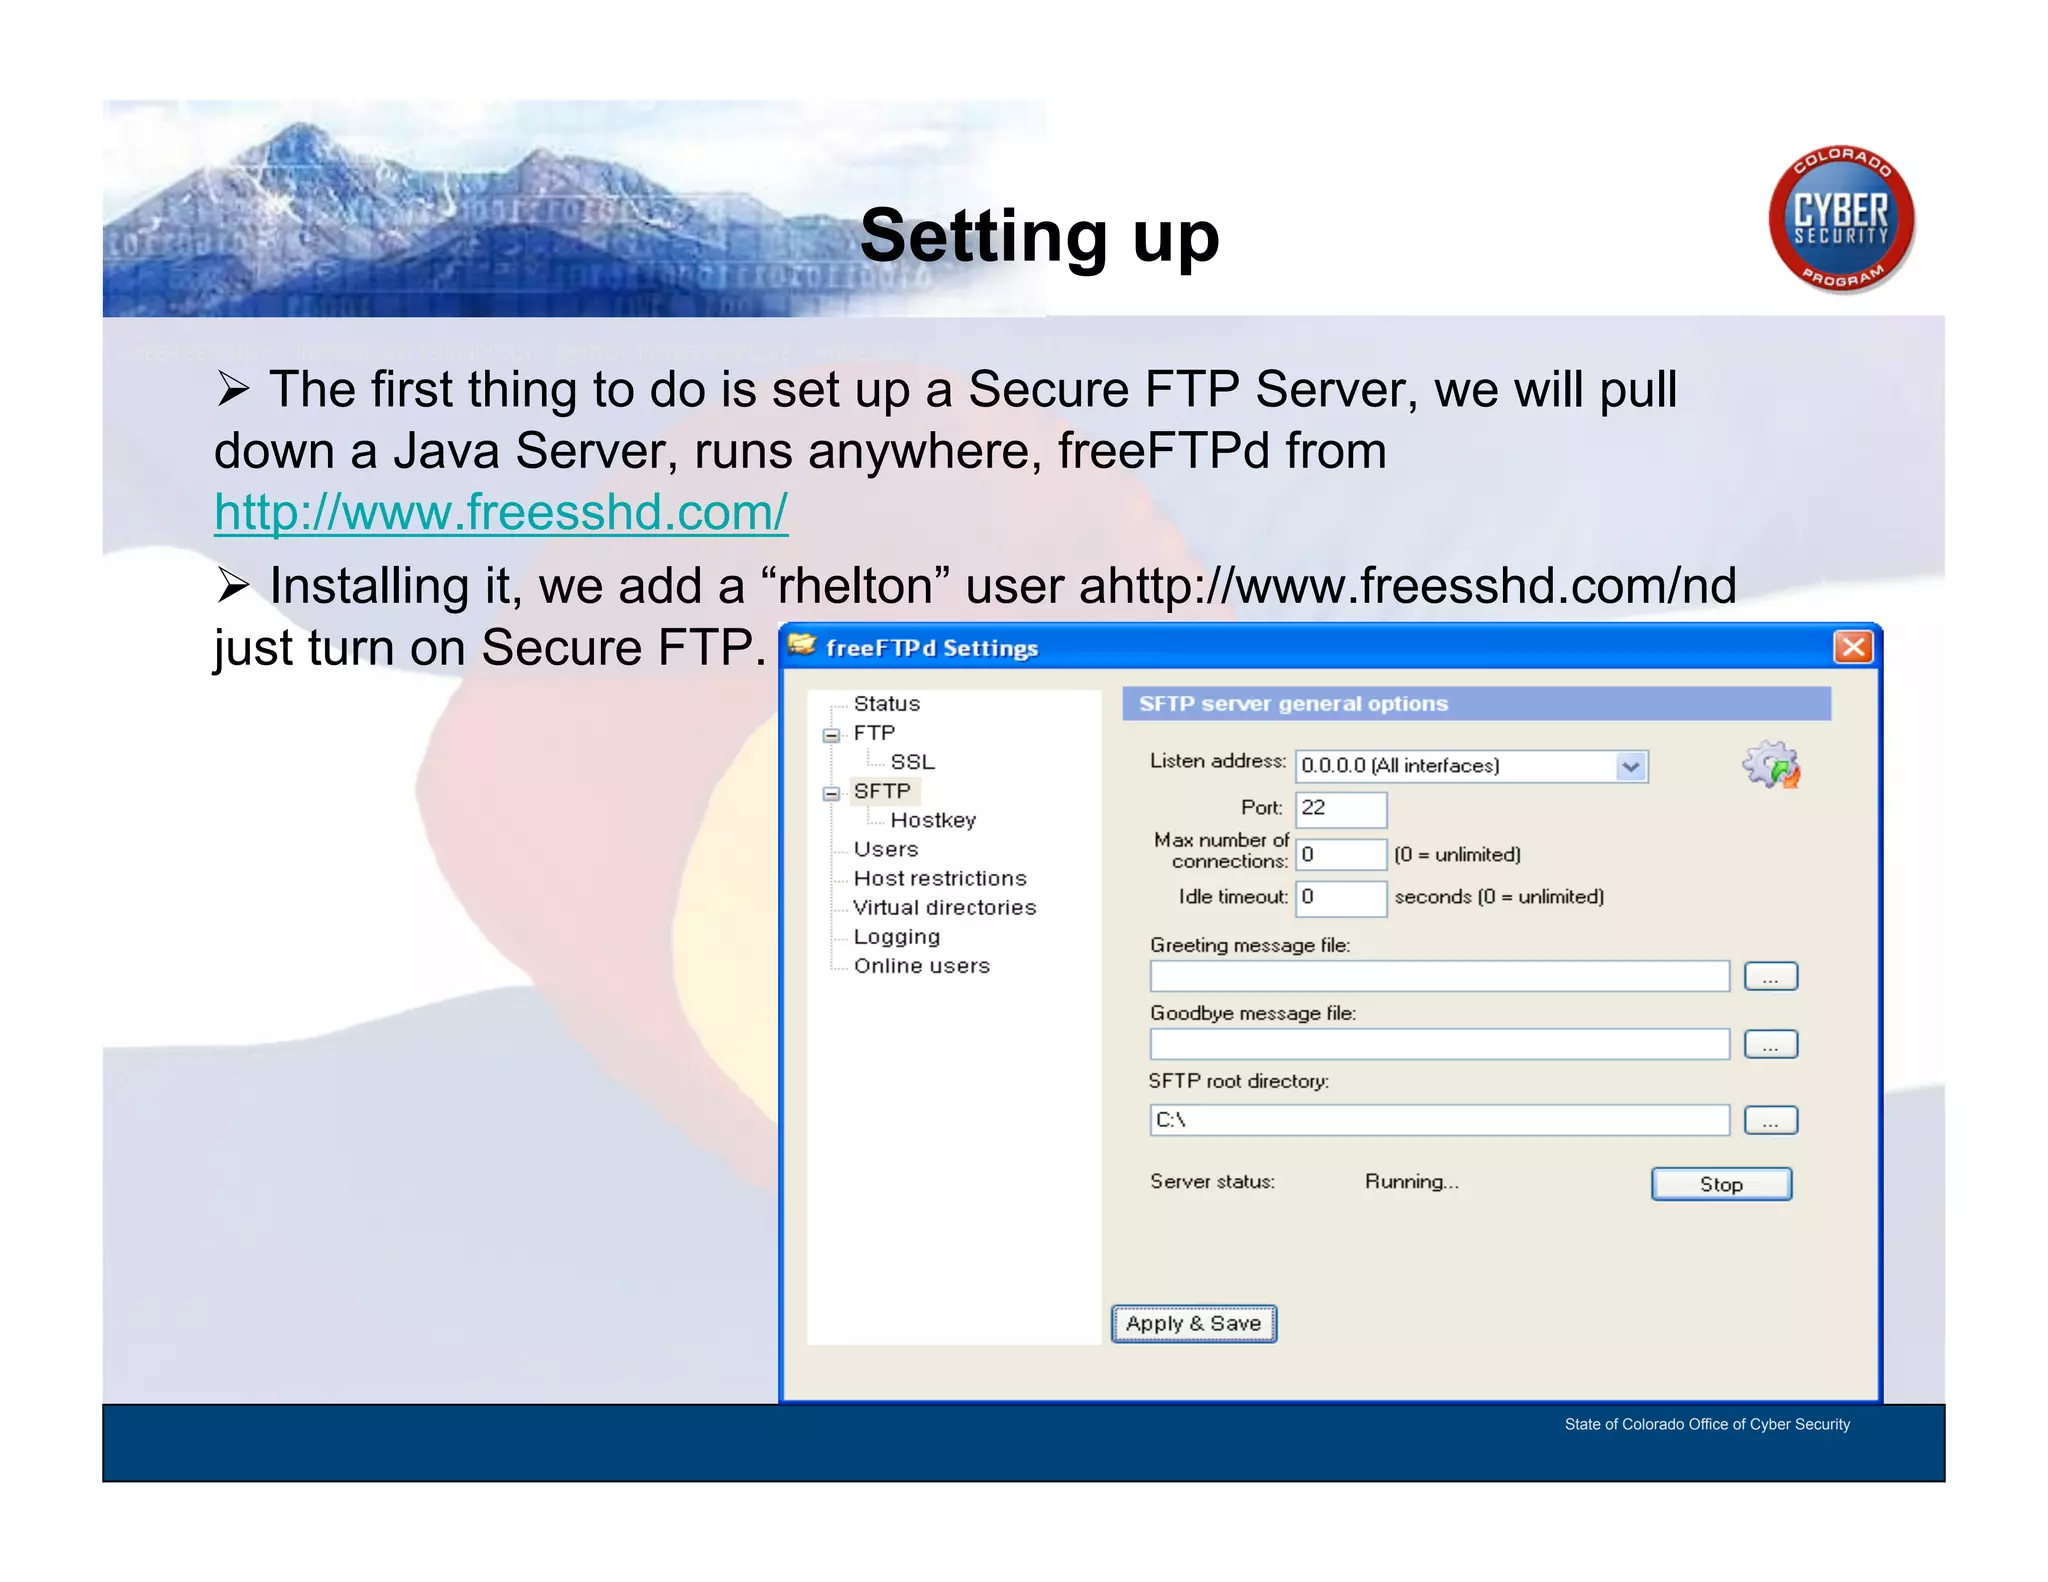Screen dimensions: 2048x1582
Task: Click the Port input field
Action: pos(1340,808)
